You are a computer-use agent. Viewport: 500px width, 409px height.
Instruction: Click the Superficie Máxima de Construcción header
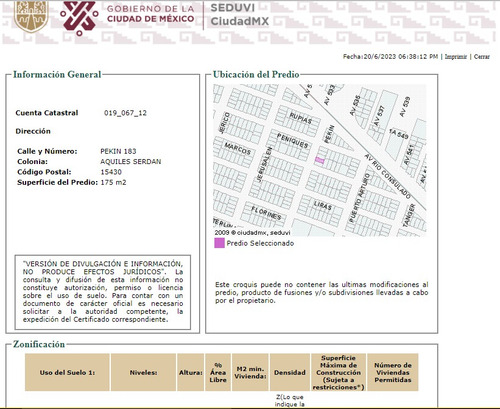338,372
